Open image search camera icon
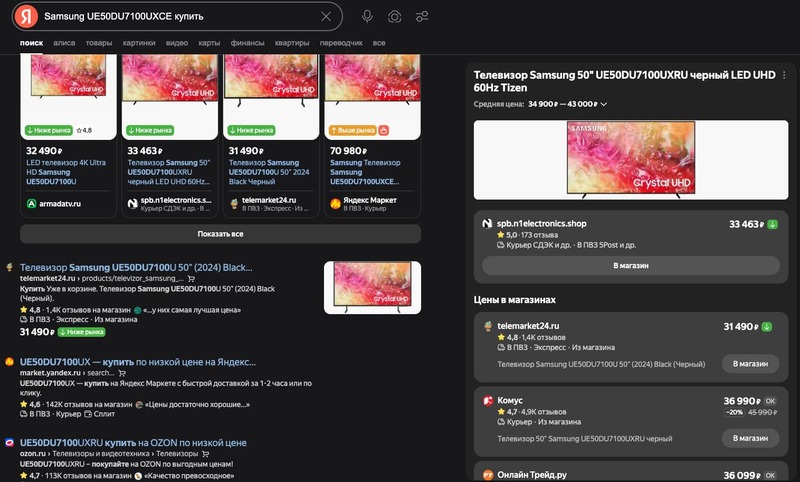Screen dimensions: 800x482 (x=395, y=16)
